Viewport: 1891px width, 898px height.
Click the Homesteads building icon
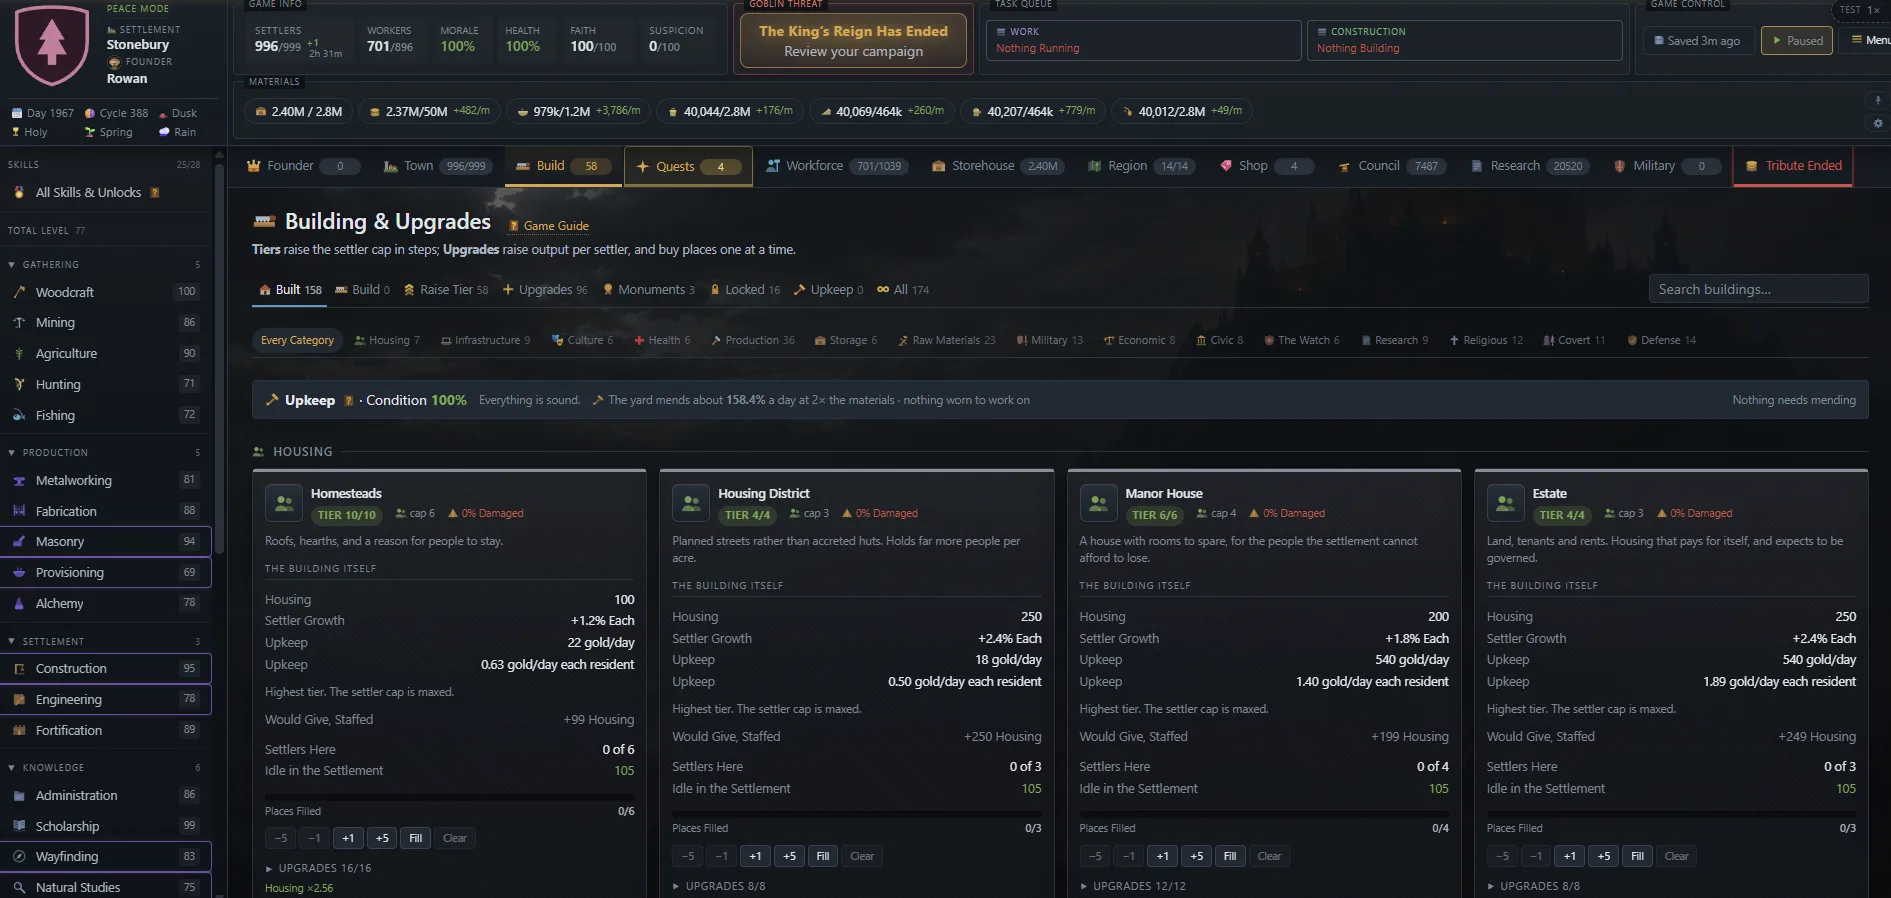click(x=284, y=503)
